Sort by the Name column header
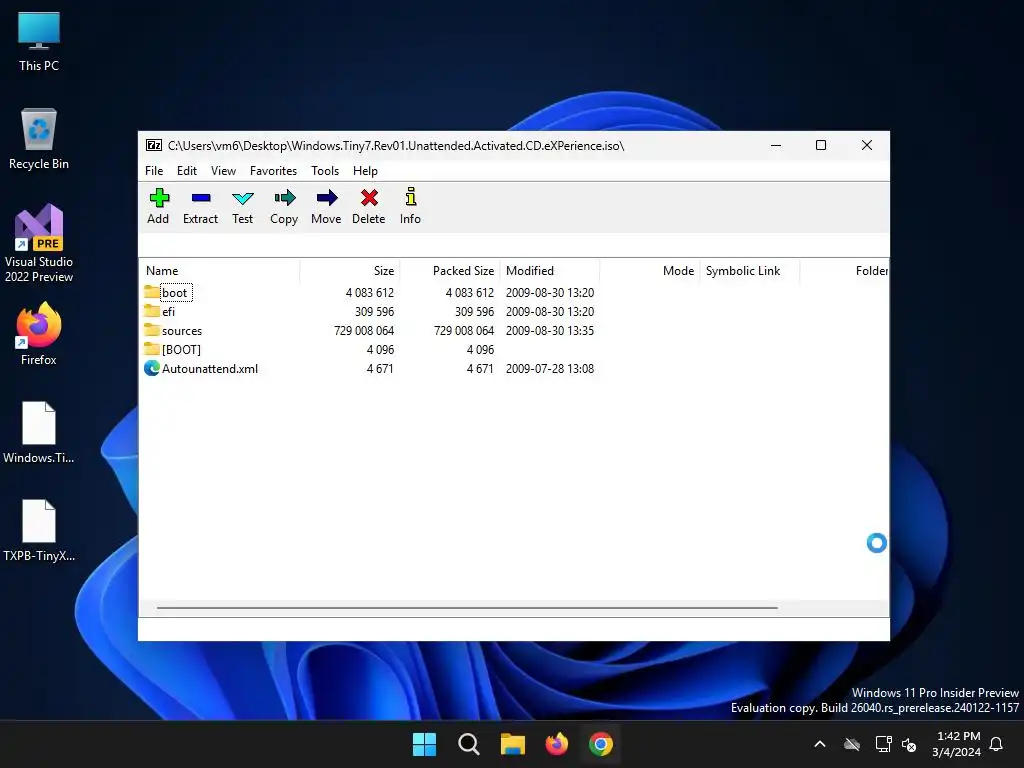Image resolution: width=1024 pixels, height=768 pixels. click(219, 270)
